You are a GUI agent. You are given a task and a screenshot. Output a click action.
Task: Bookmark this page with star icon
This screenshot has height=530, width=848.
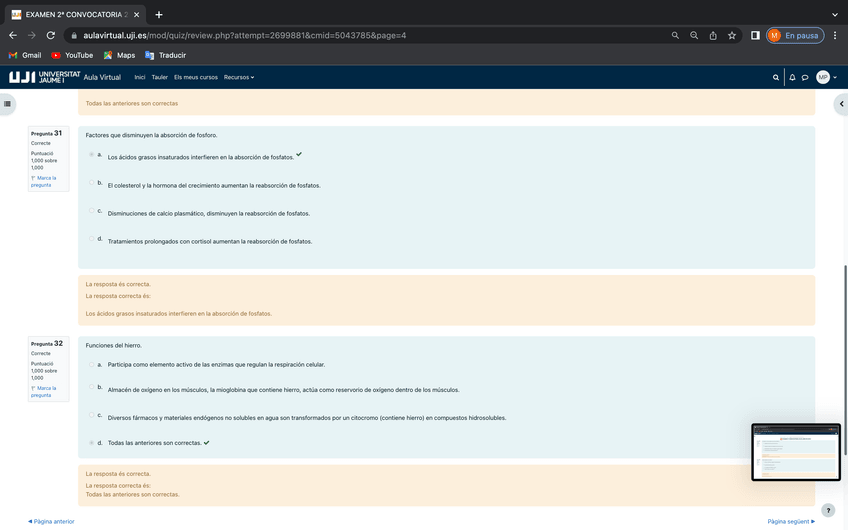(x=732, y=35)
